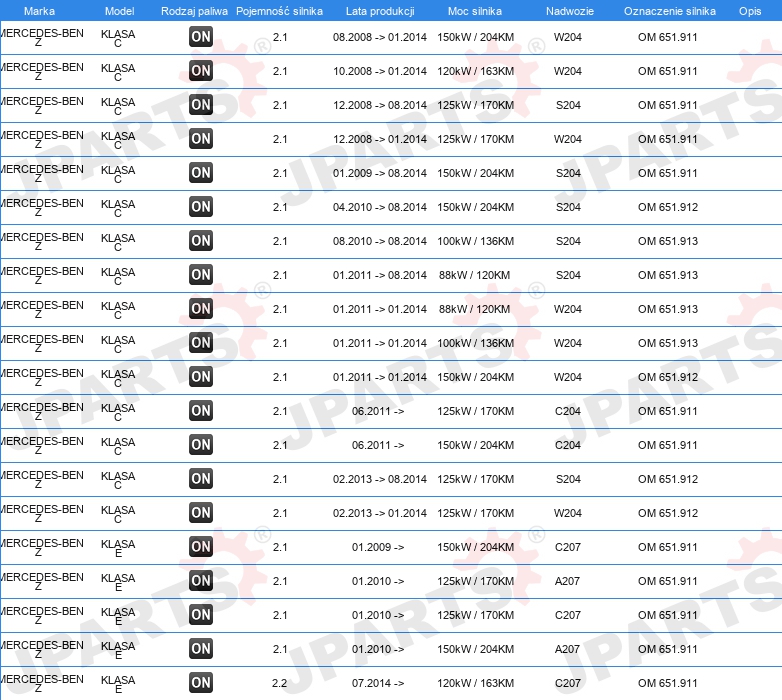Click the Lata produkcji column header
Screen dimensions: 782x700
(380, 11)
